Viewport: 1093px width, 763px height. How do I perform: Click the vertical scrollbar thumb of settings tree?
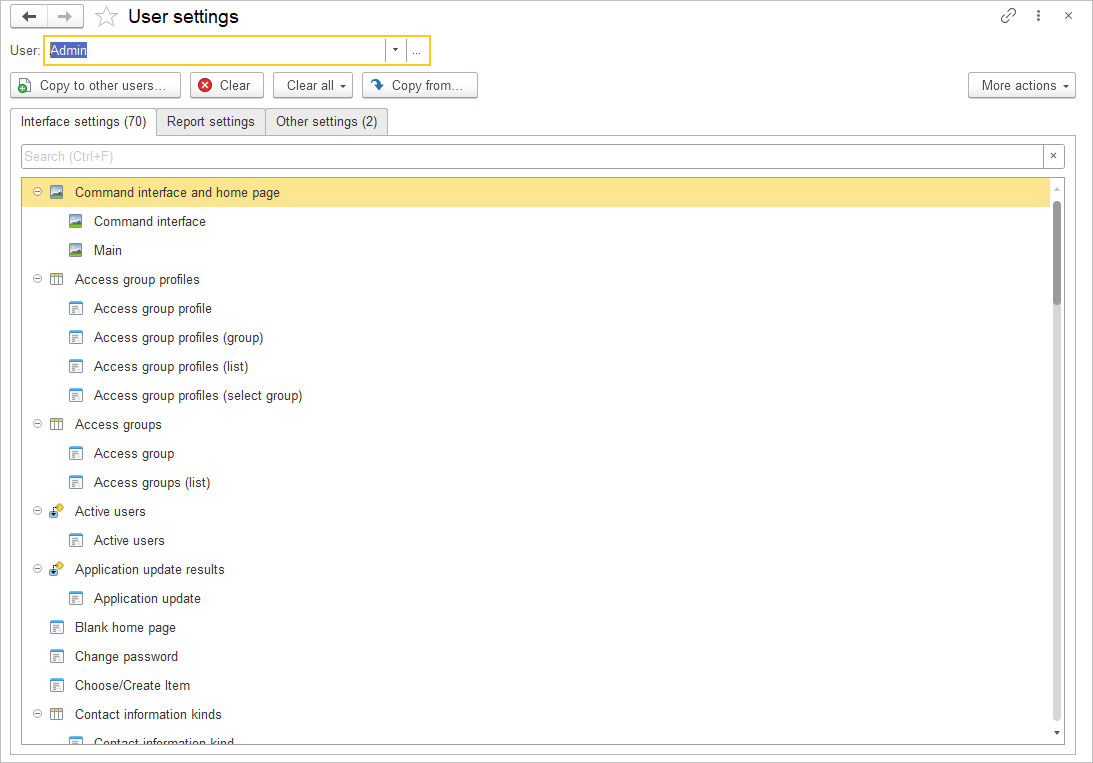[x=1057, y=252]
